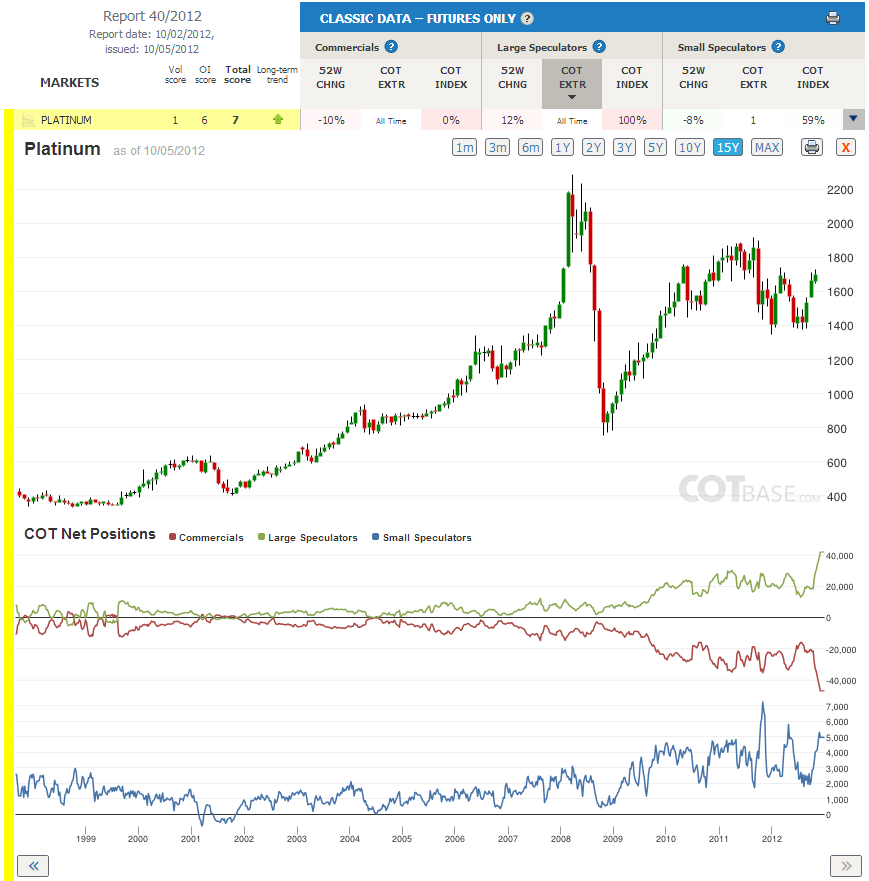Click the 2012 label on time axis
The width and height of the screenshot is (869, 881).
click(x=771, y=838)
